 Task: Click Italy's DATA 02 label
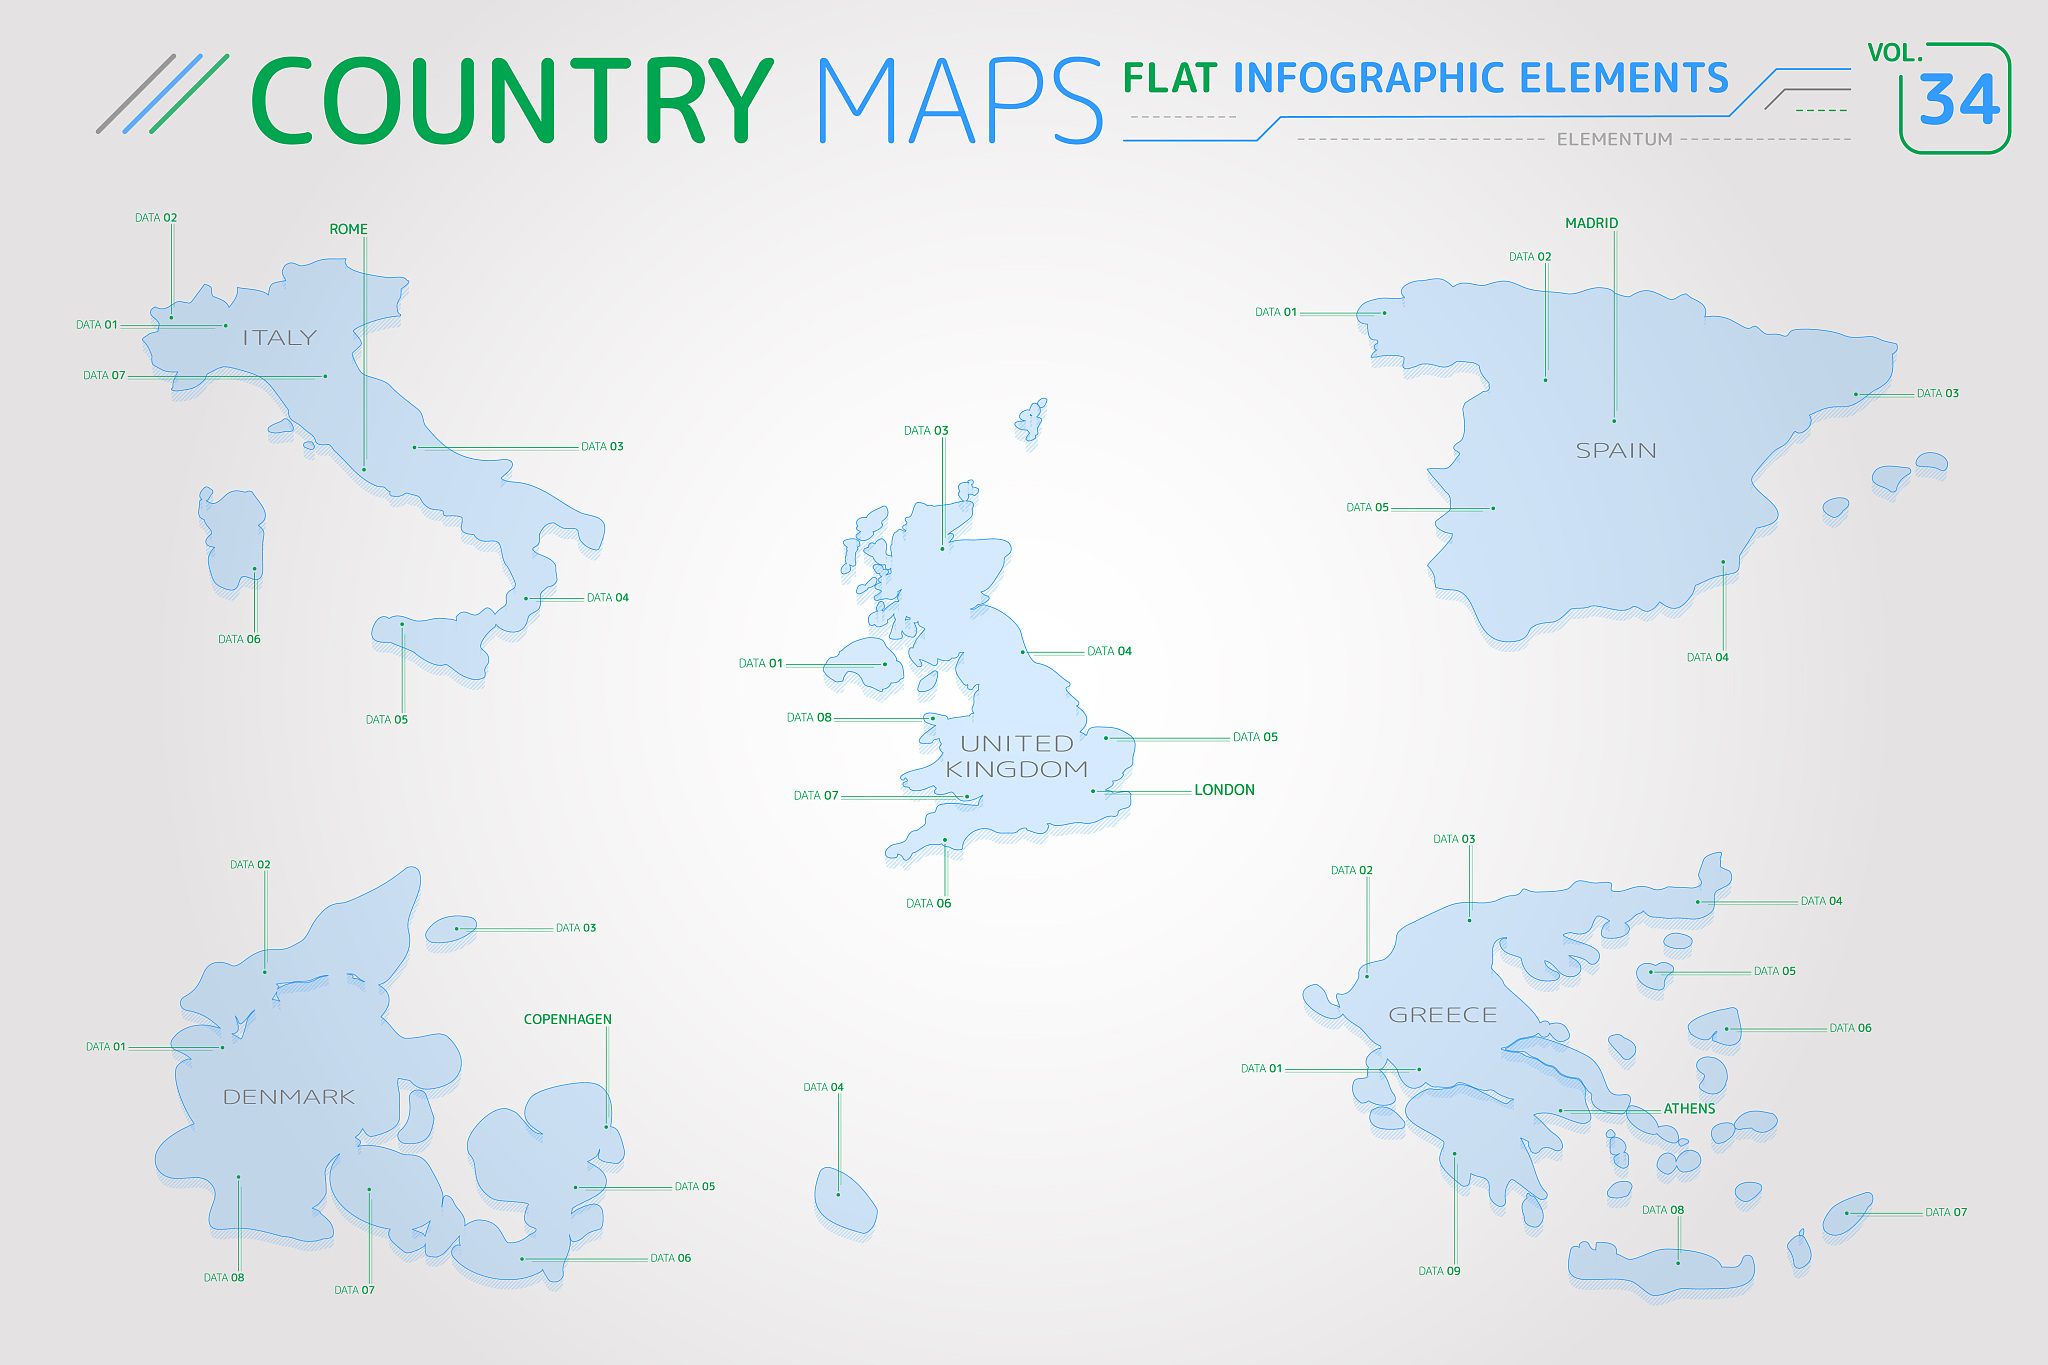point(156,217)
